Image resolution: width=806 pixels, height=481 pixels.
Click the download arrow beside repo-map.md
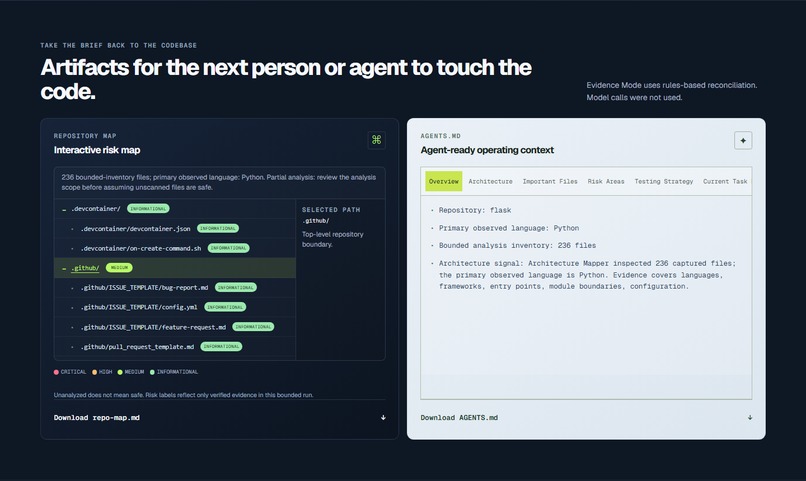click(383, 418)
